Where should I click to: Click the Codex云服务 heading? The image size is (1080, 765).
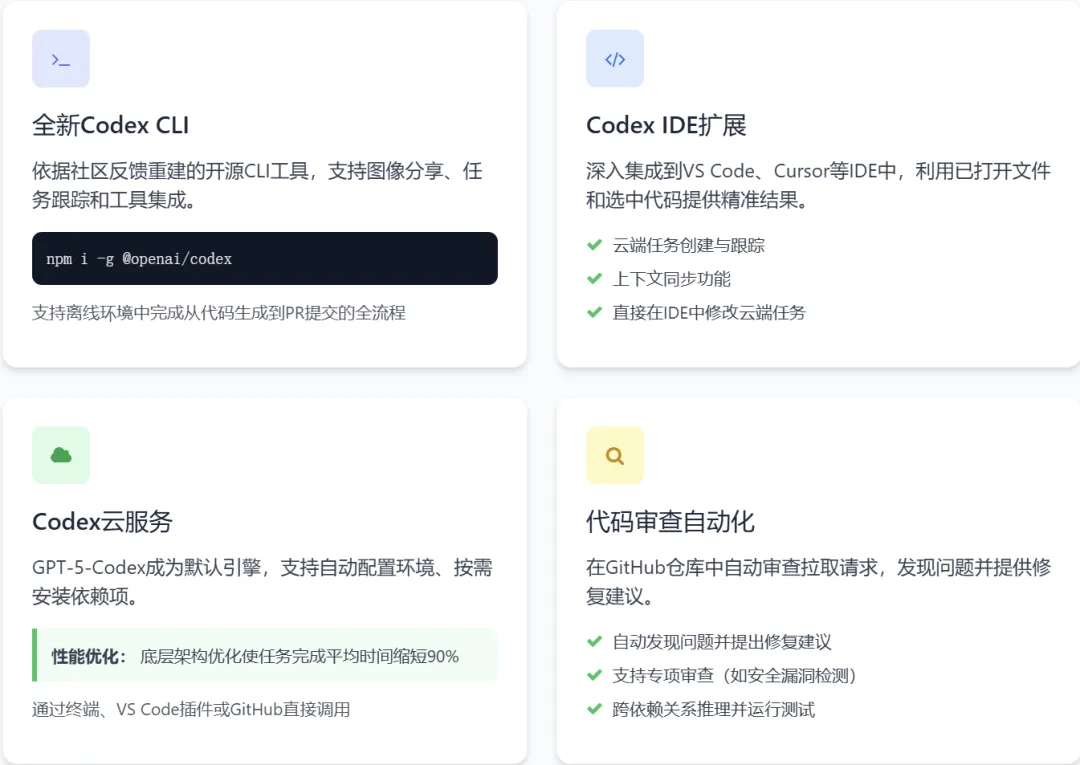coord(102,522)
